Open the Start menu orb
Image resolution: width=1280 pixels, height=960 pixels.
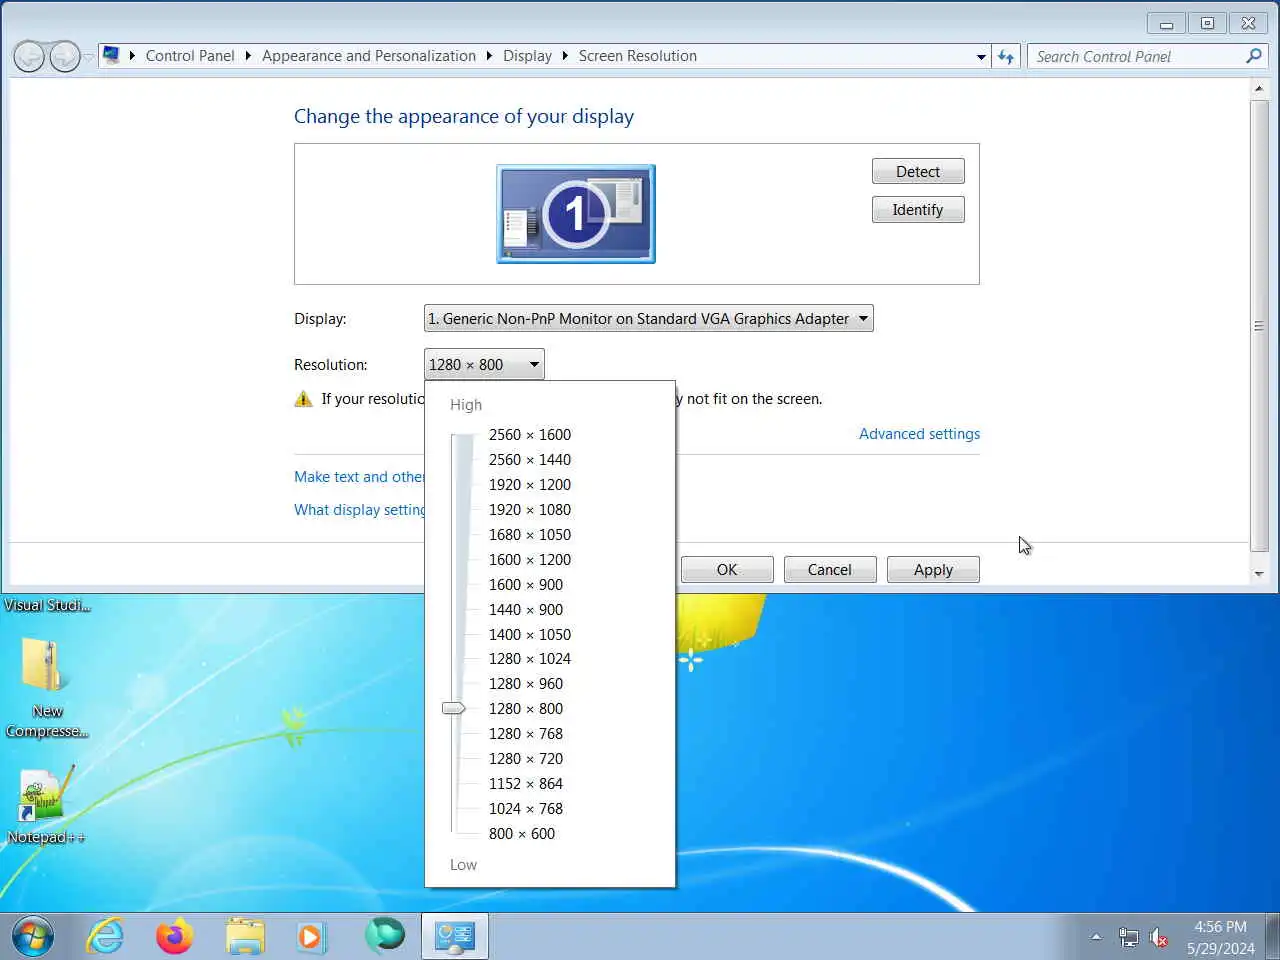[33, 937]
